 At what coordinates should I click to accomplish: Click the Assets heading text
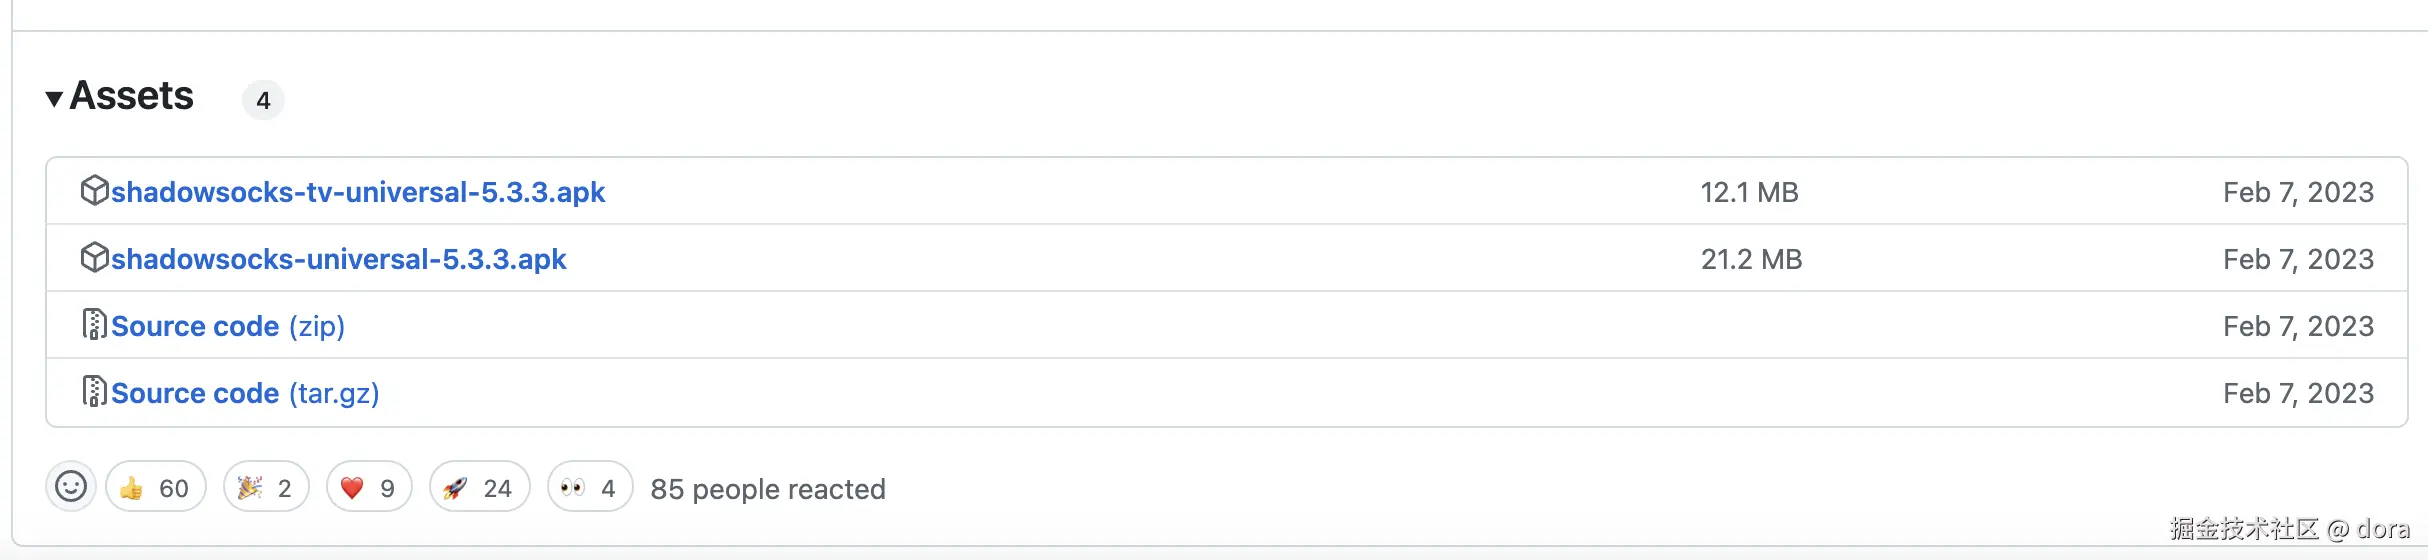(131, 96)
